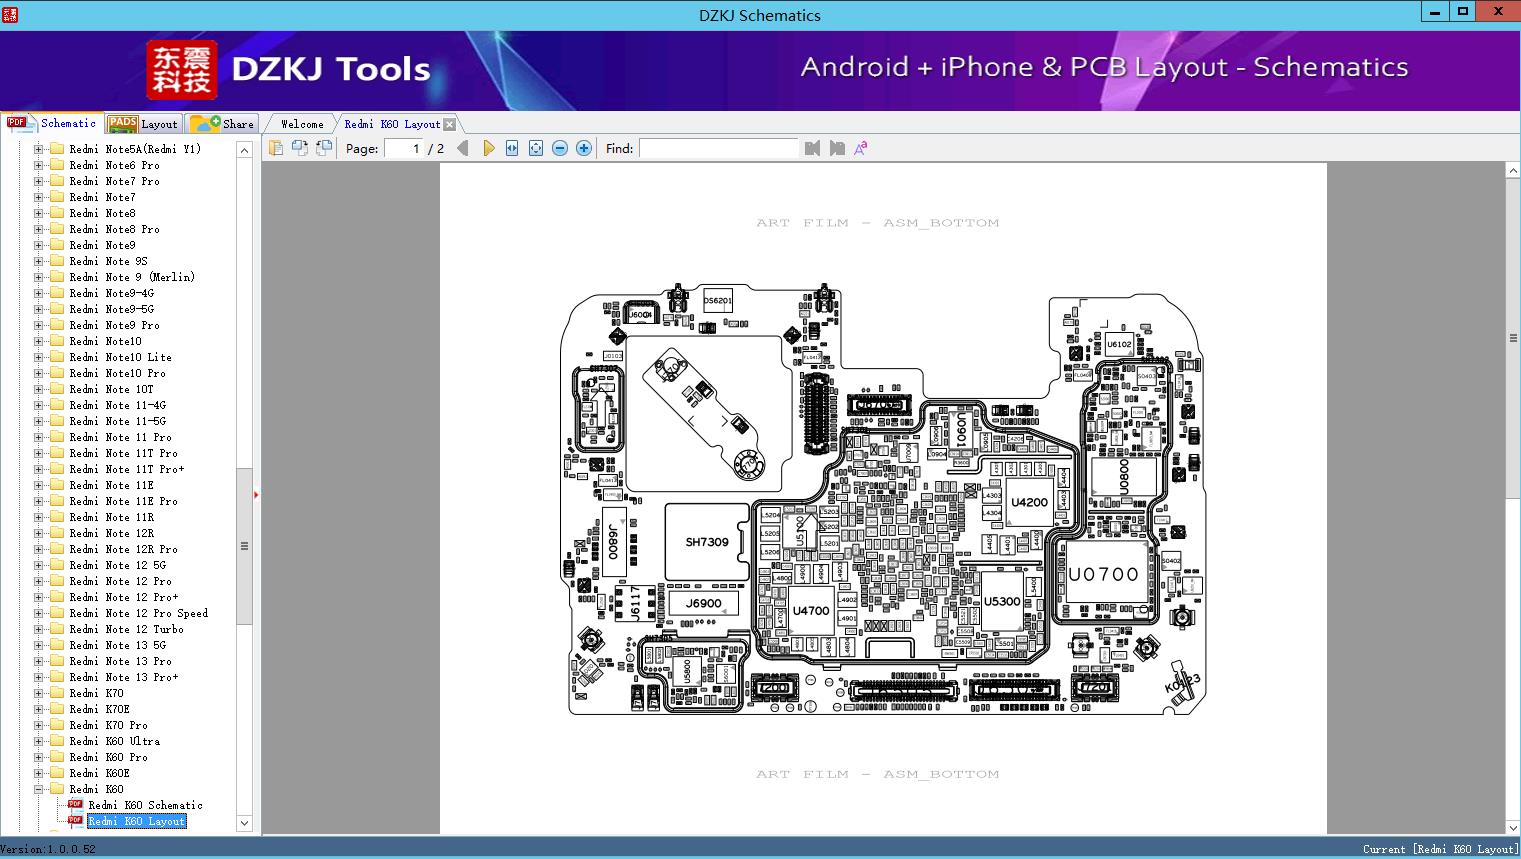This screenshot has height=859, width=1521.
Task: Click the find-next icon beside the Find box
Action: pos(837,148)
